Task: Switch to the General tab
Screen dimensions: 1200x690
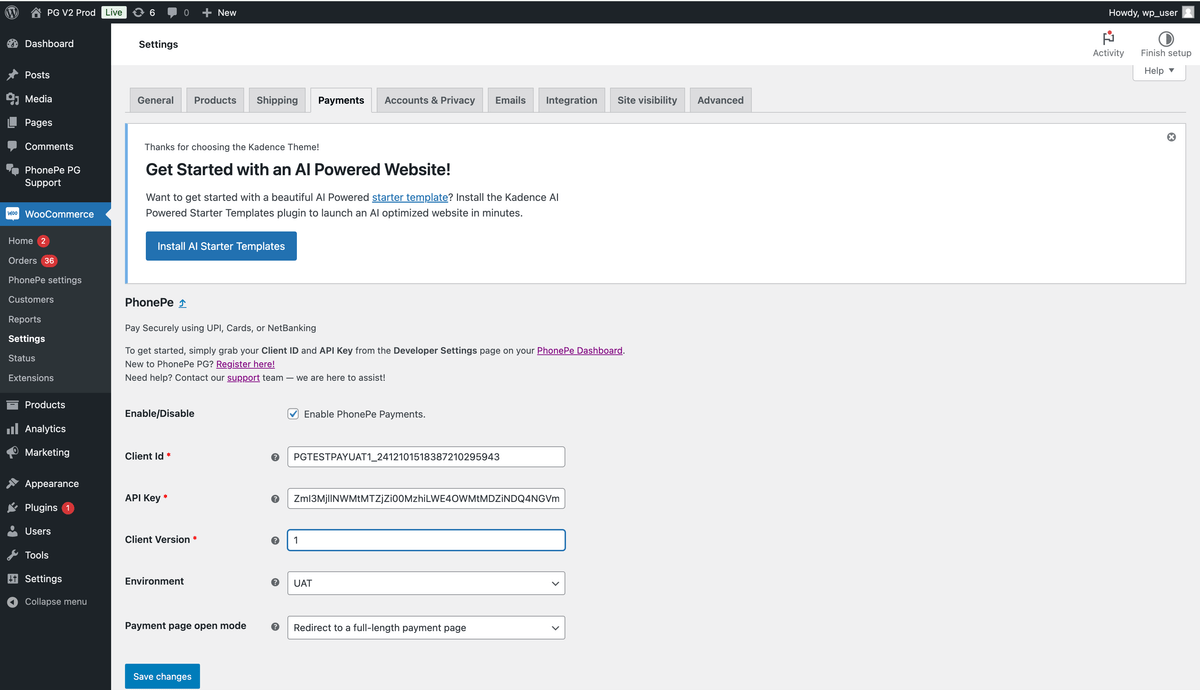Action: click(155, 100)
